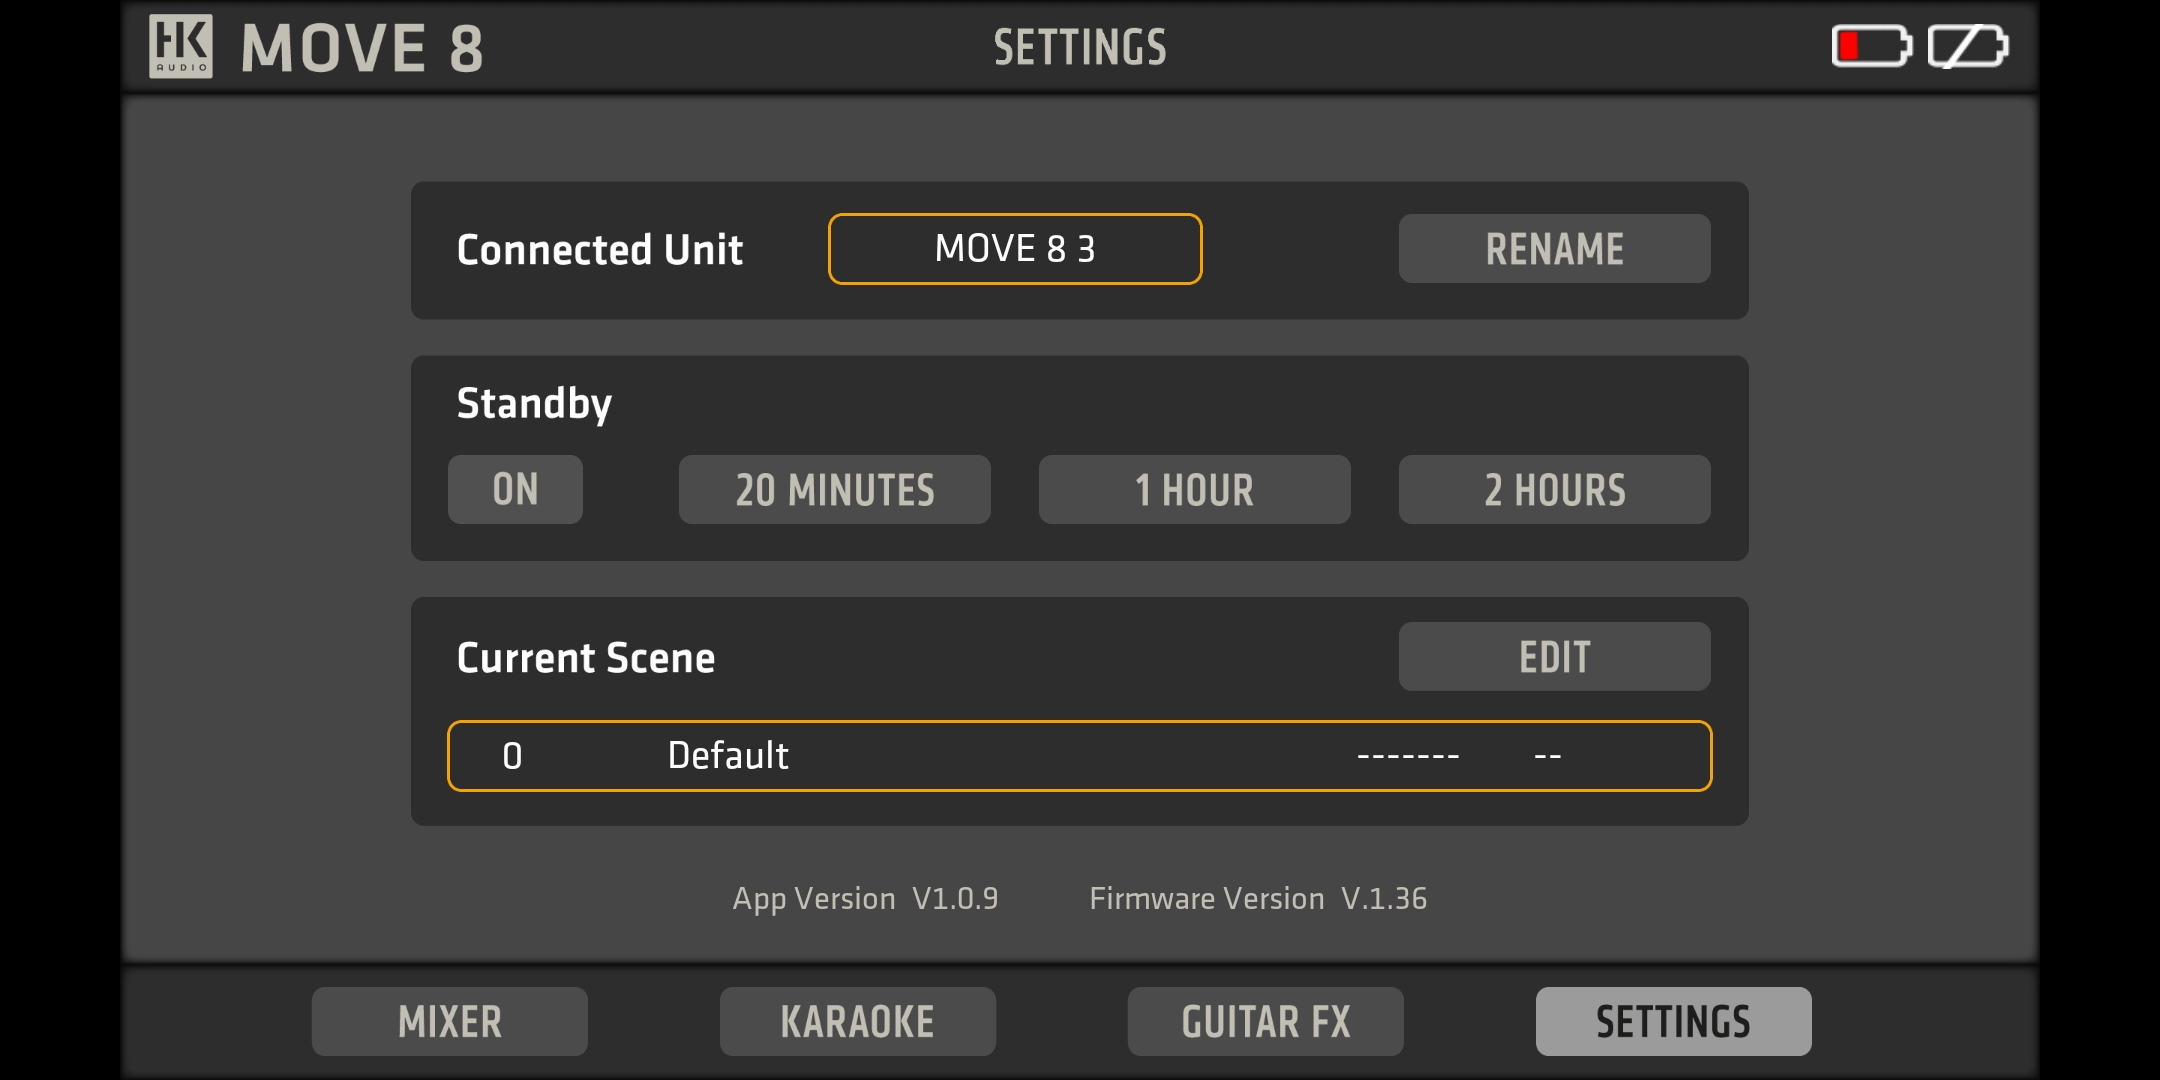
Task: Open the Connected Unit MOVE 8 3 selector
Action: 1015,249
